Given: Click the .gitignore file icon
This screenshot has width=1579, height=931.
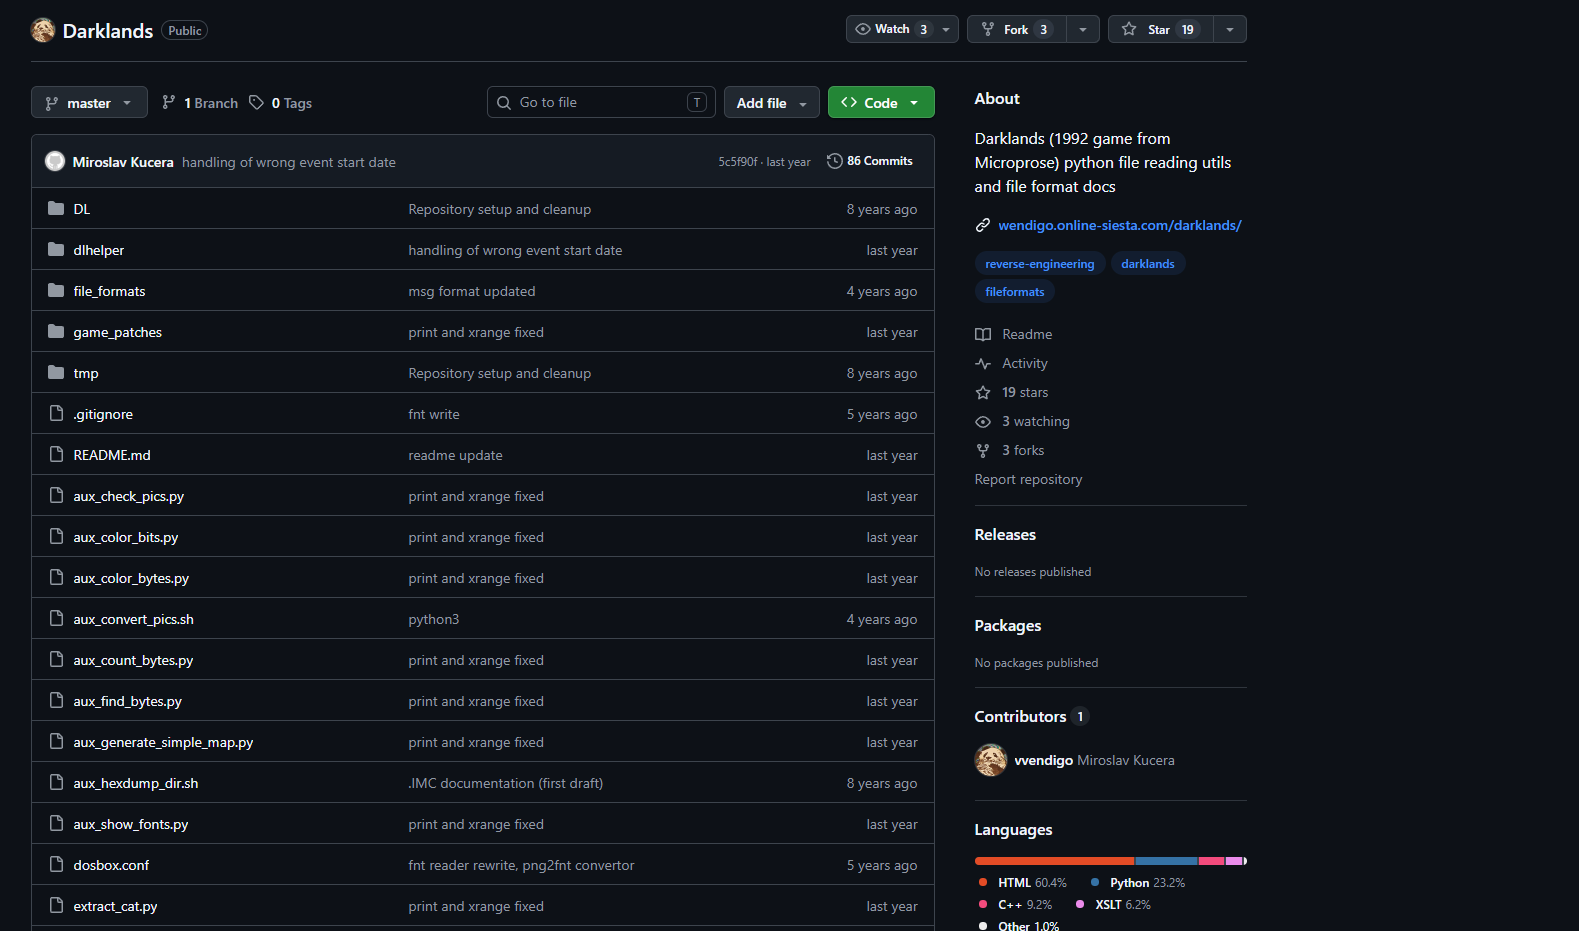Looking at the screenshot, I should [56, 413].
